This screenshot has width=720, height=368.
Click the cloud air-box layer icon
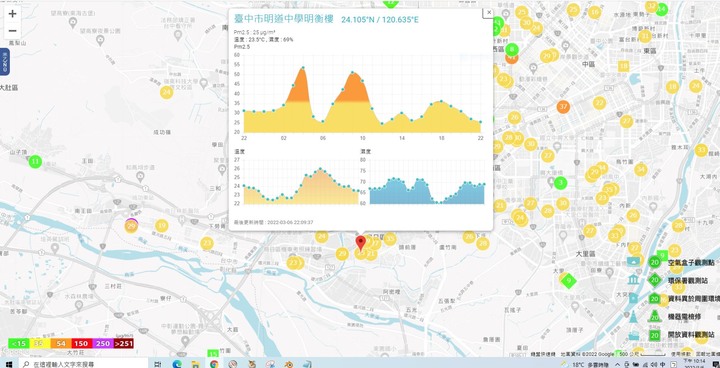click(x=634, y=262)
